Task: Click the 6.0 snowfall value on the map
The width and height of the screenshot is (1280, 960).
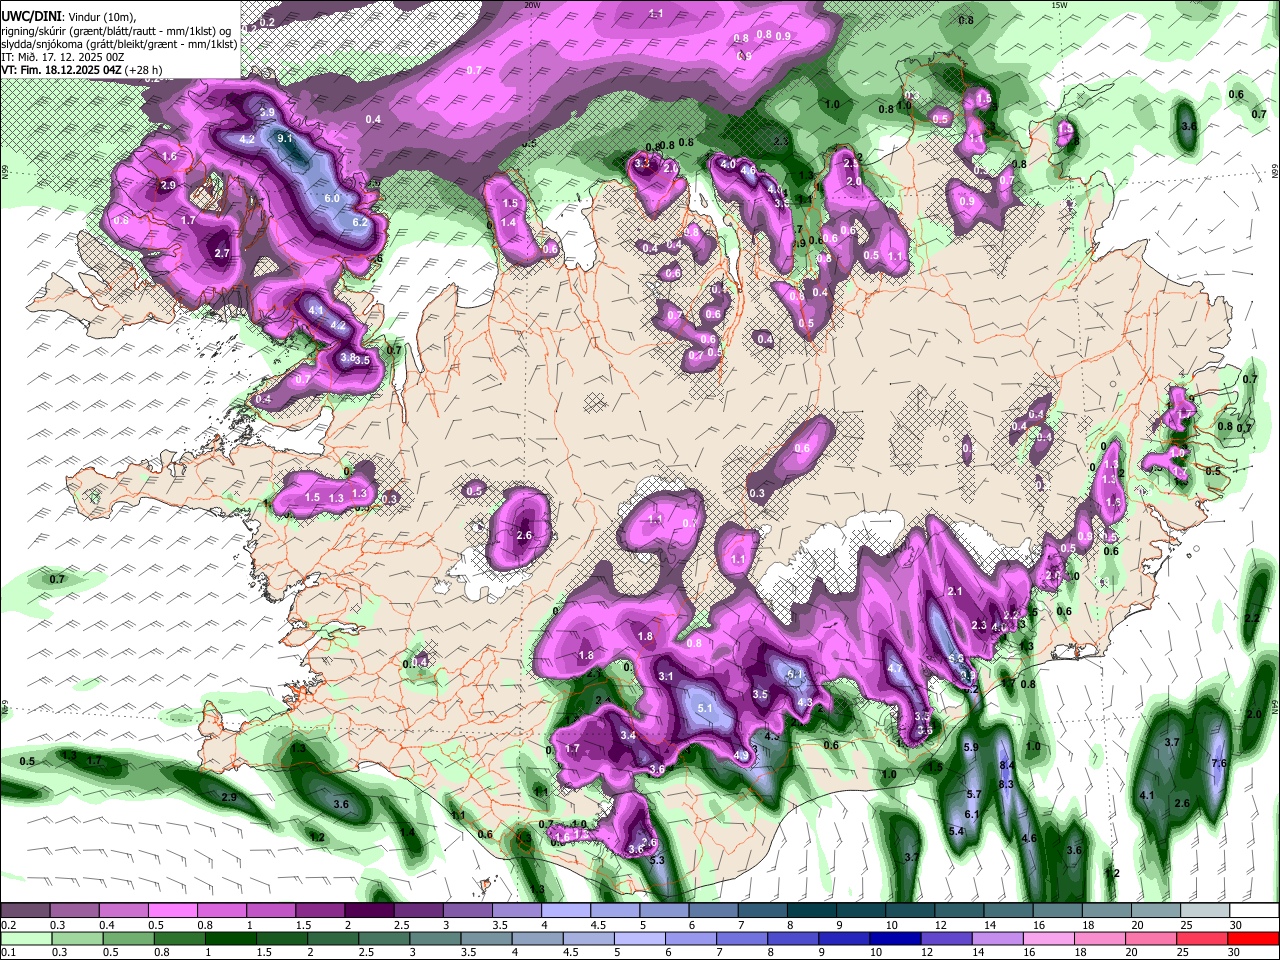Action: click(332, 199)
